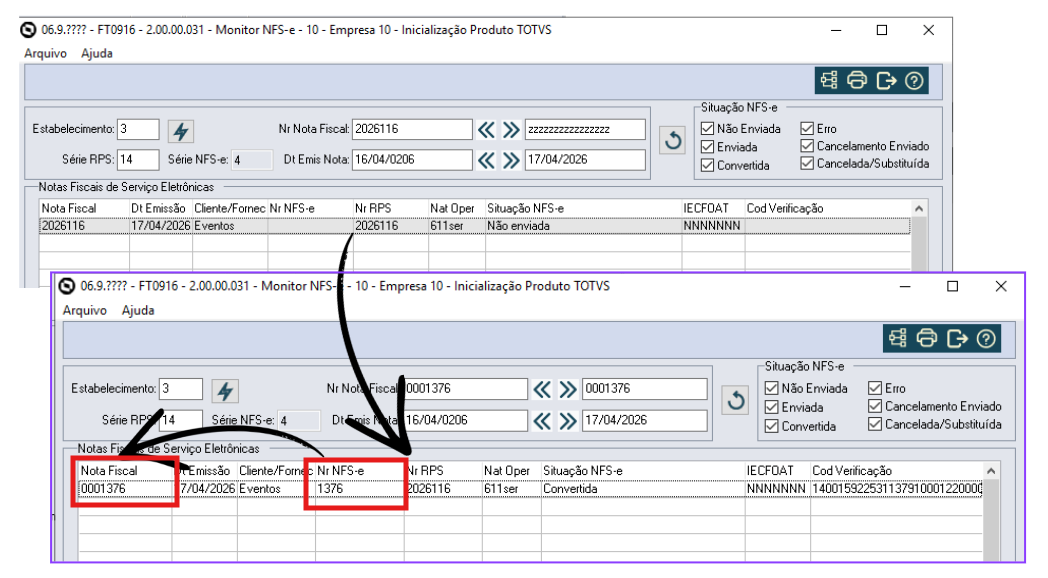The height and width of the screenshot is (578, 1048).
Task: Click the printer icon in front window toolbar
Action: pos(926,338)
